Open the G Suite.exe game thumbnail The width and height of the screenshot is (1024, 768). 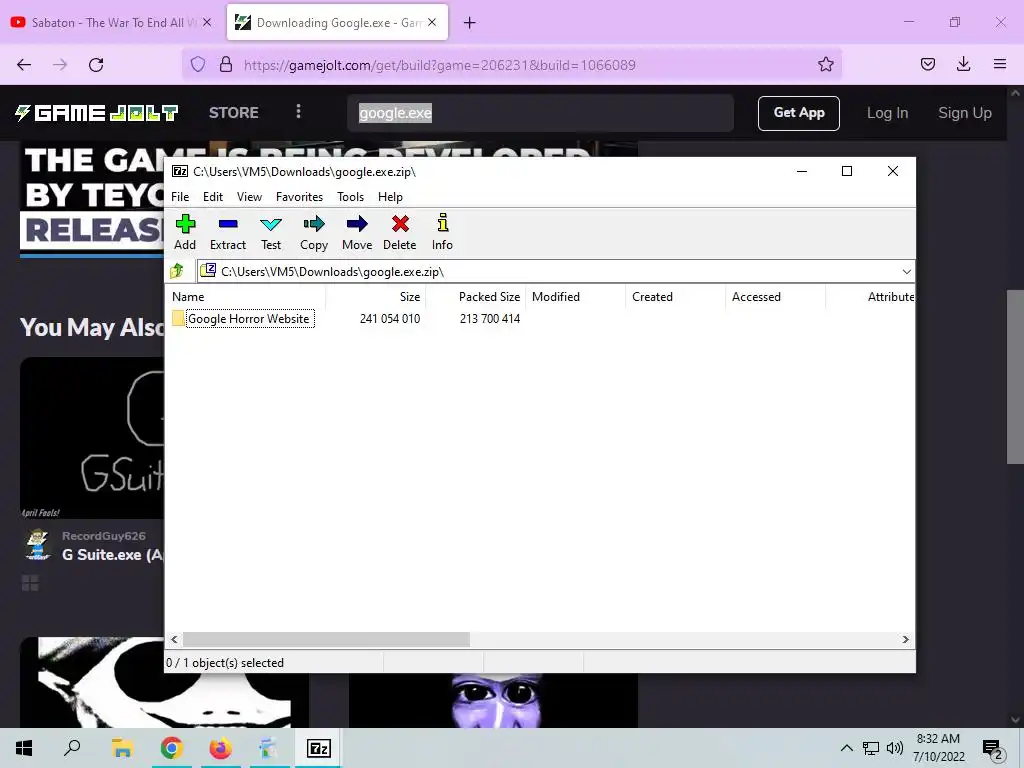(x=91, y=438)
